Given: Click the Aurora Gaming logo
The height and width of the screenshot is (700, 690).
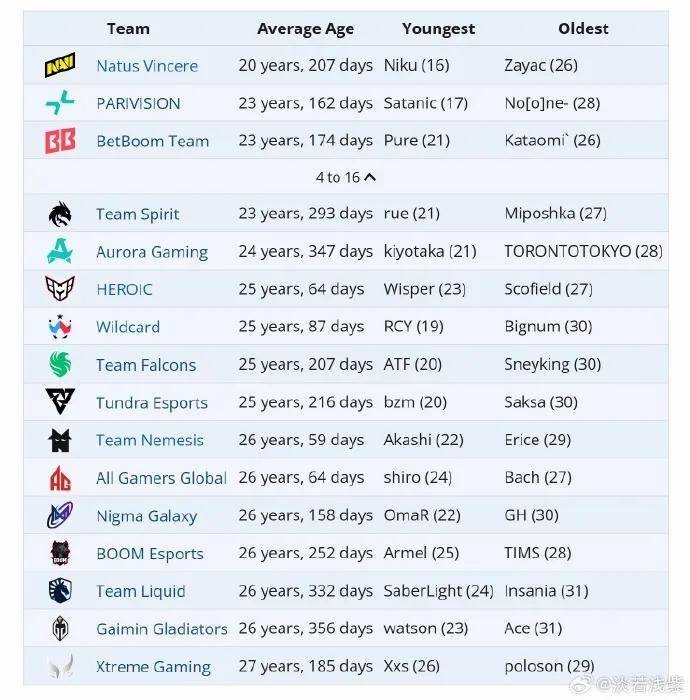Looking at the screenshot, I should click(x=60, y=251).
